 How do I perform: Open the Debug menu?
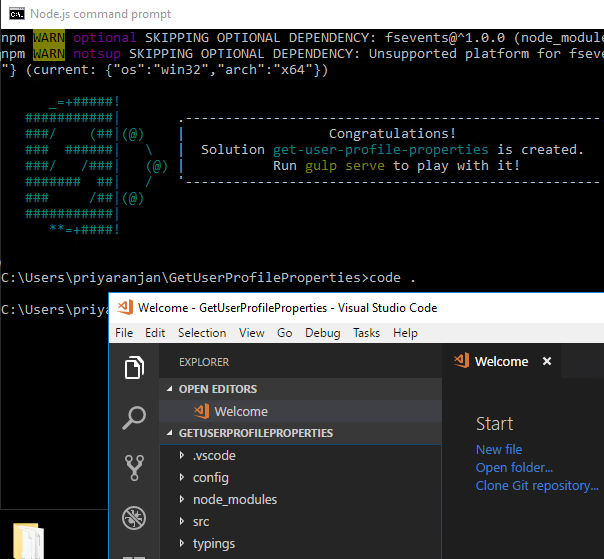pyautogui.click(x=322, y=332)
